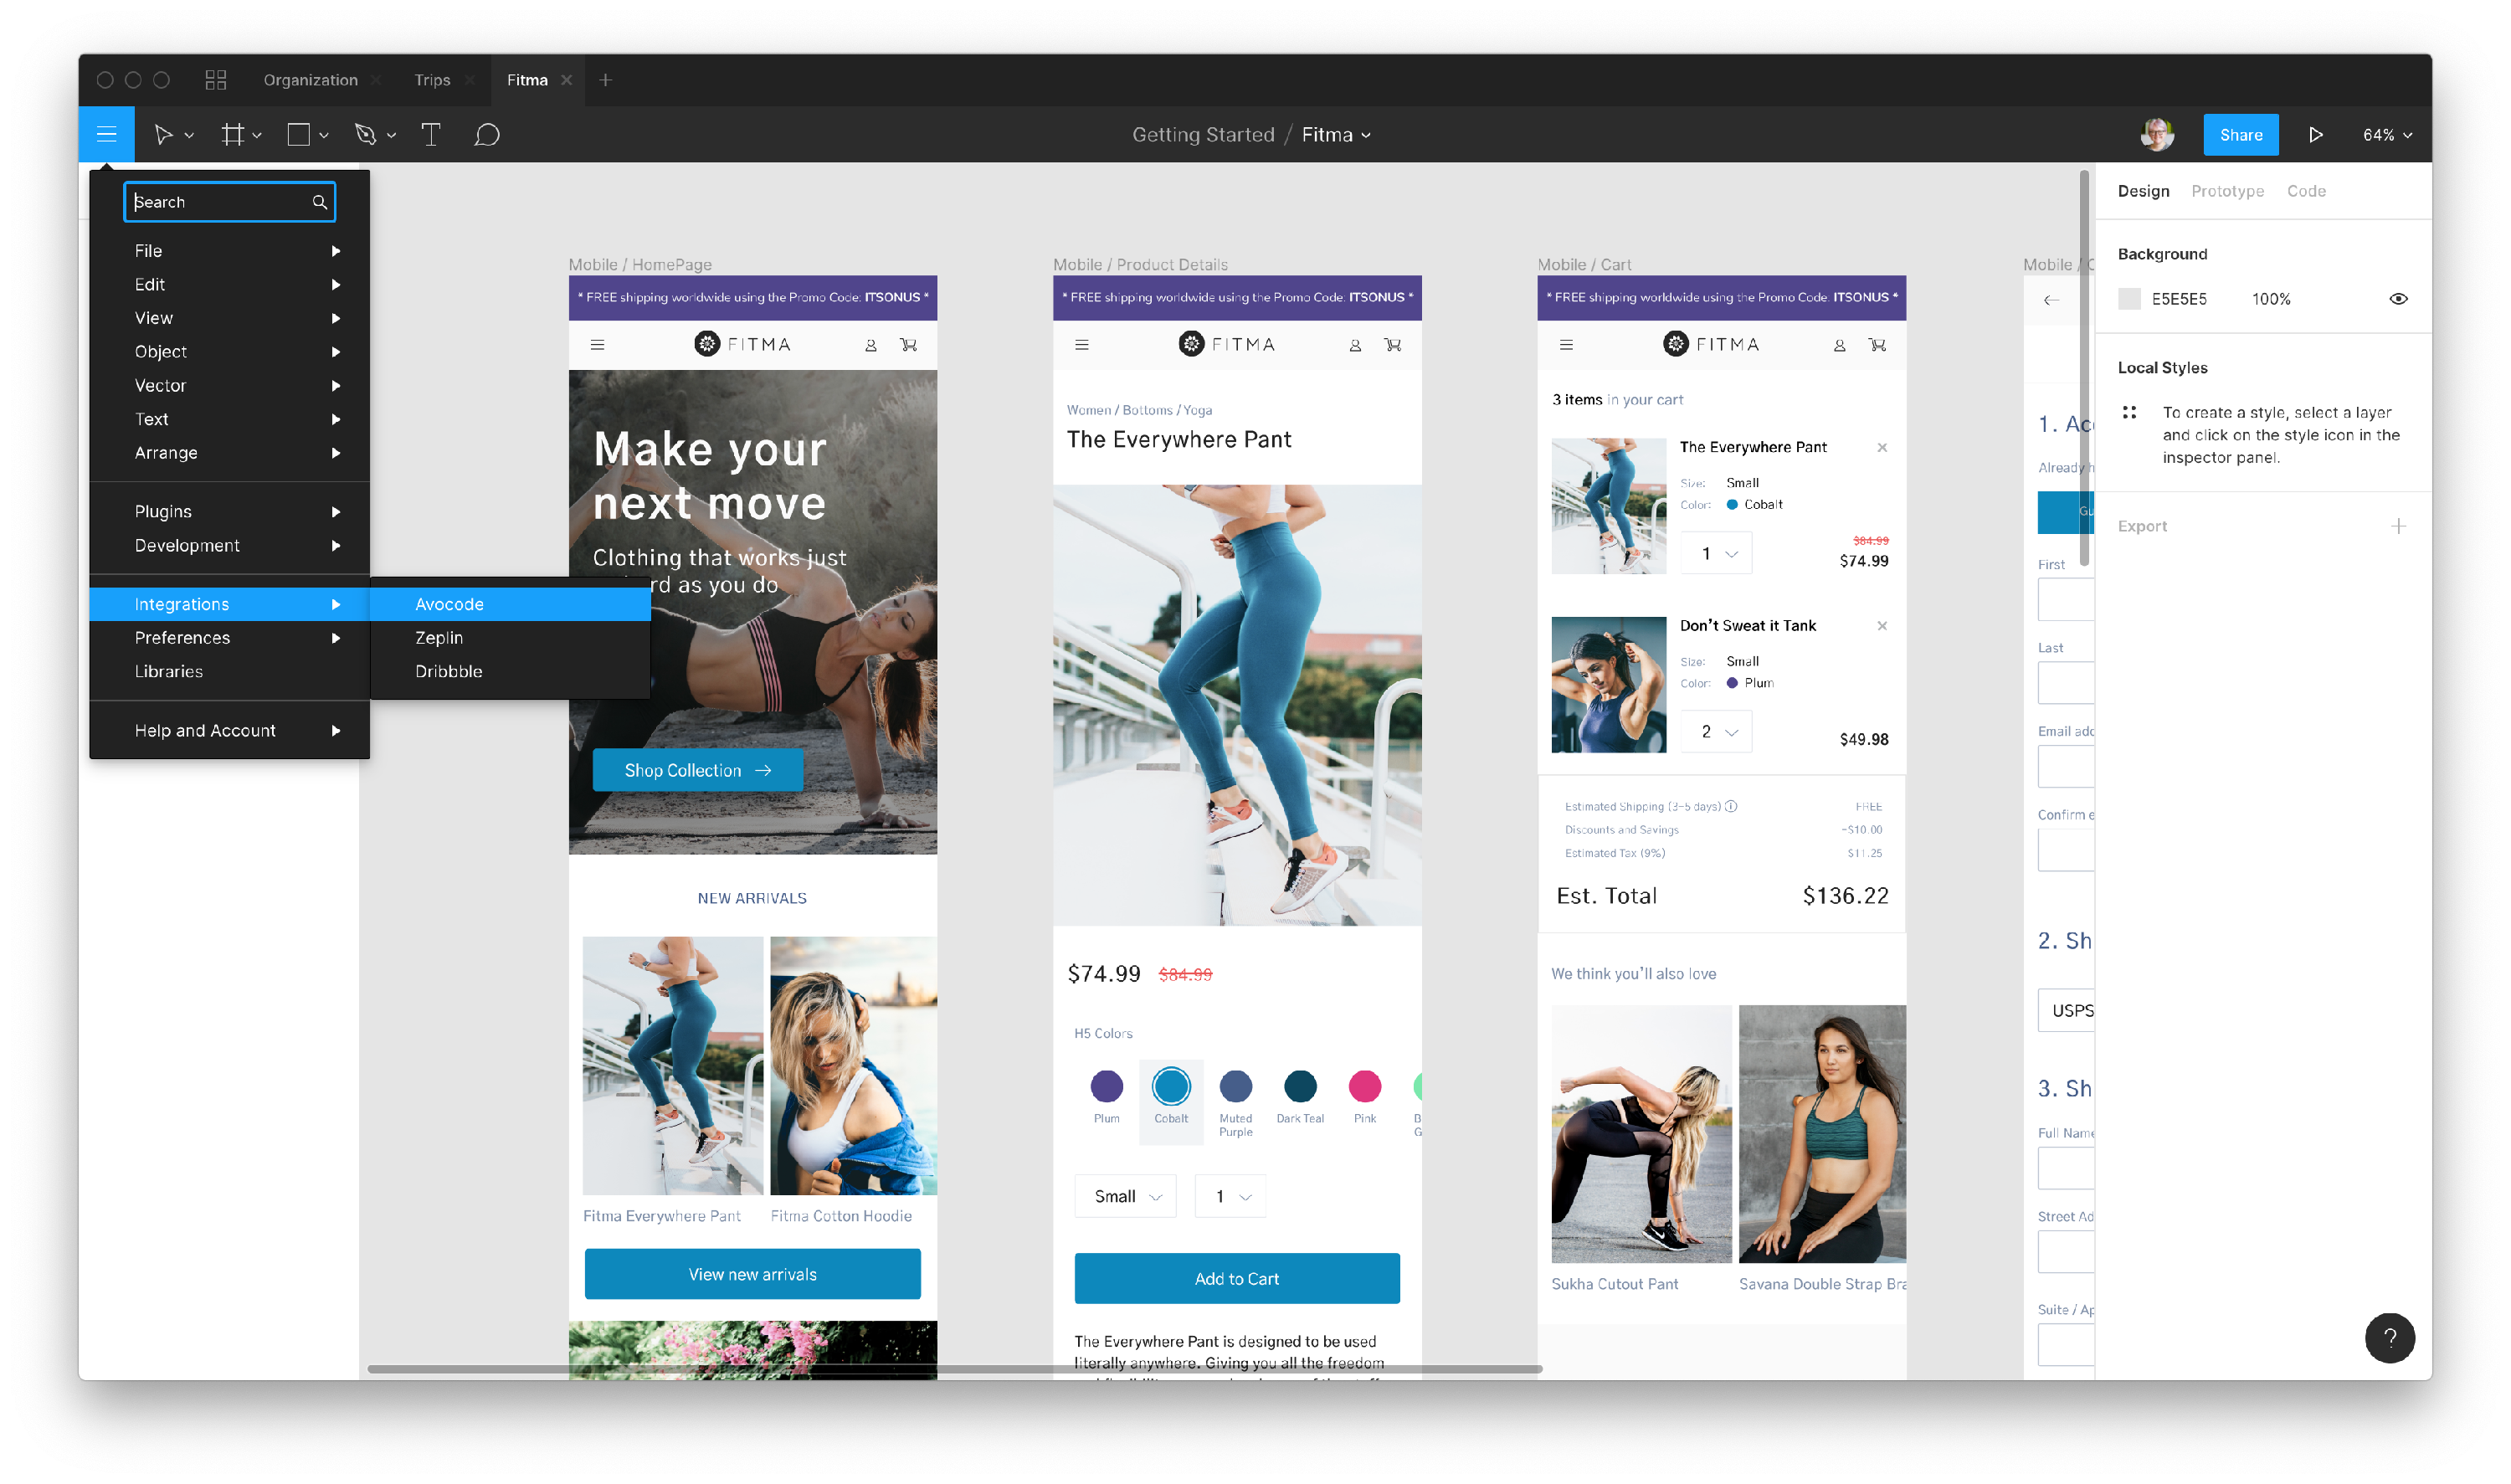Open the 64% zoom dropdown
The width and height of the screenshot is (2511, 1484).
(x=2386, y=135)
